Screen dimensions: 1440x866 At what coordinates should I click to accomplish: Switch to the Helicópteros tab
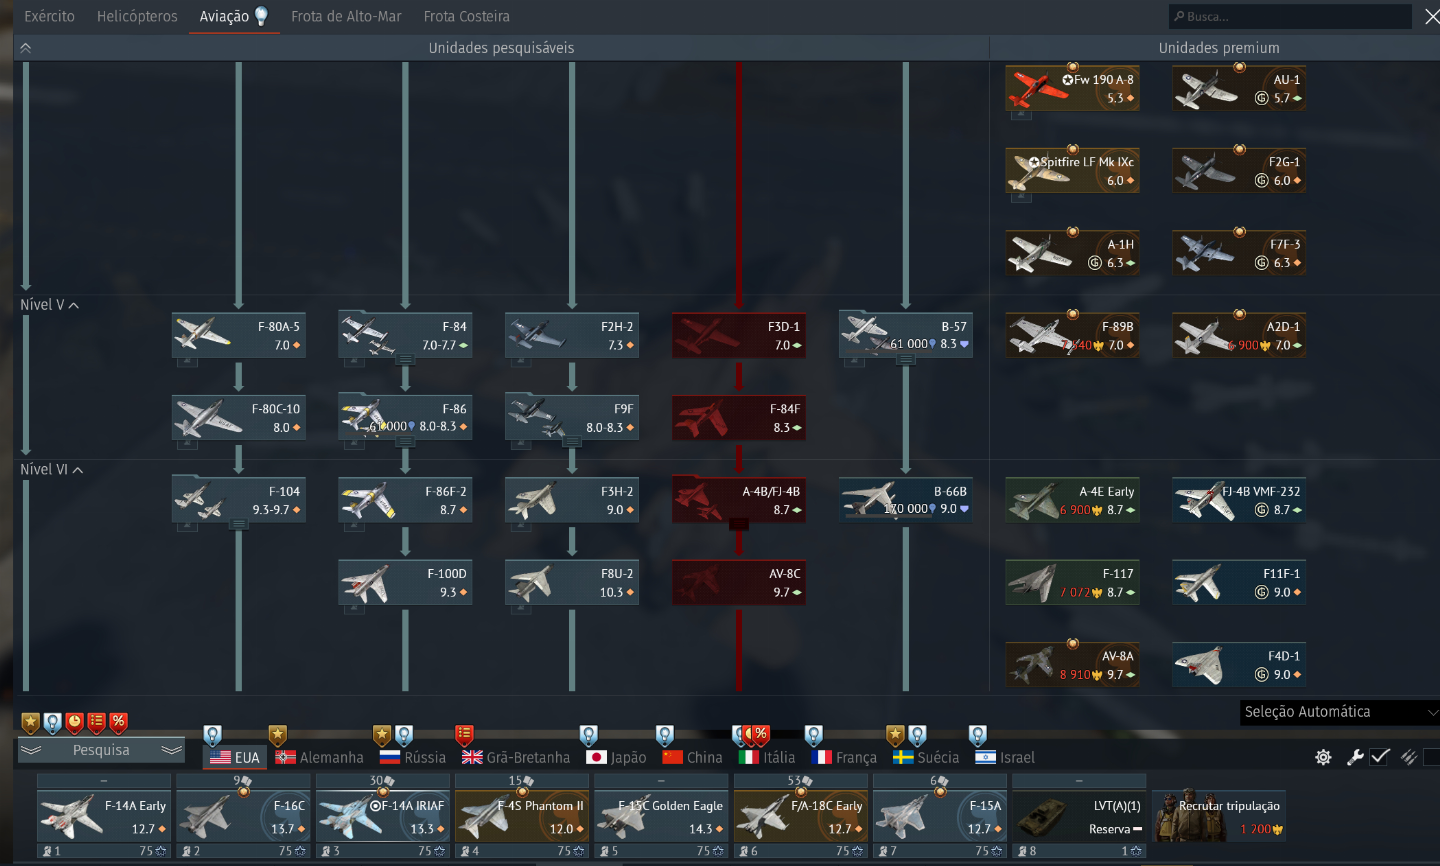point(137,16)
